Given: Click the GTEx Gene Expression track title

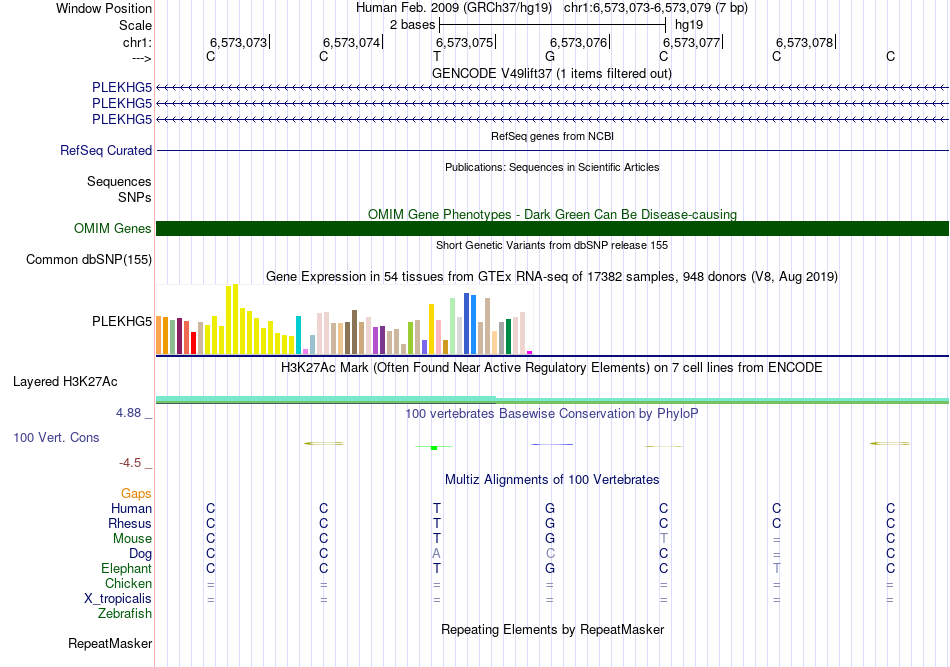Looking at the screenshot, I should pos(552,277).
